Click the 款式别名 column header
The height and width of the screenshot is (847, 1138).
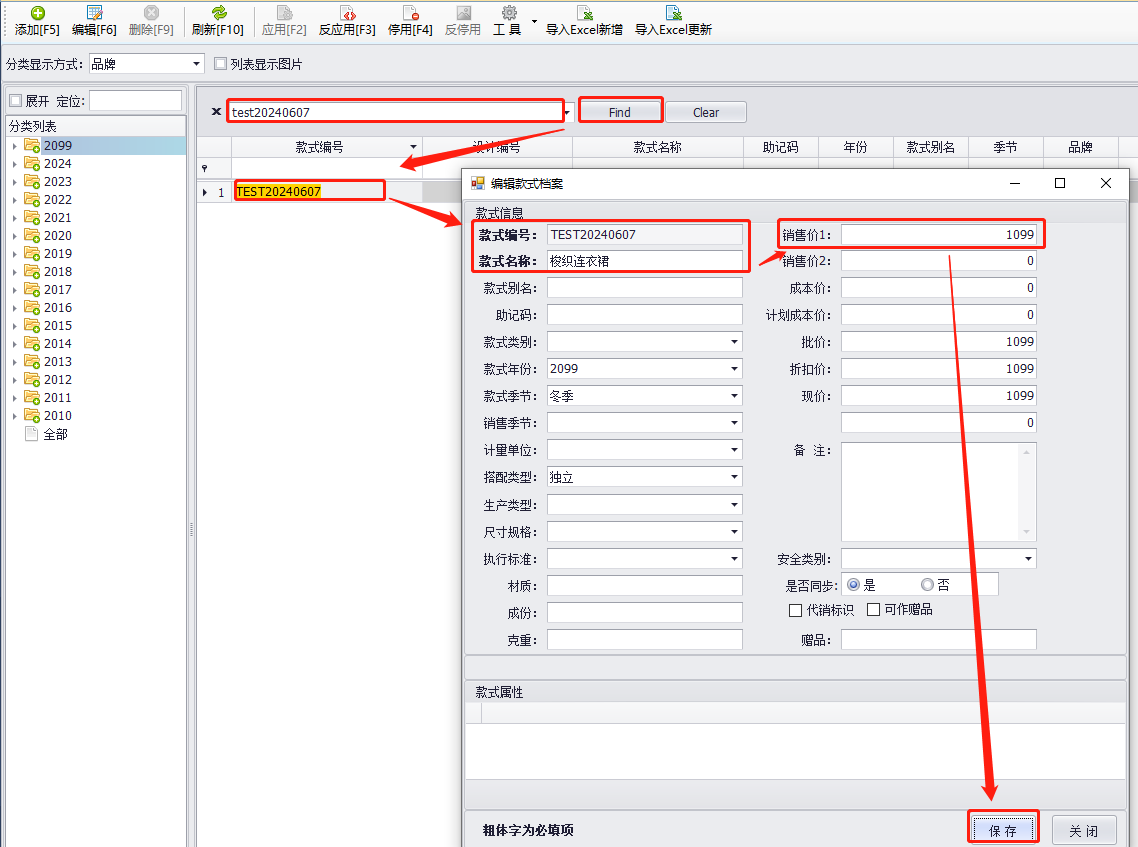tap(930, 147)
